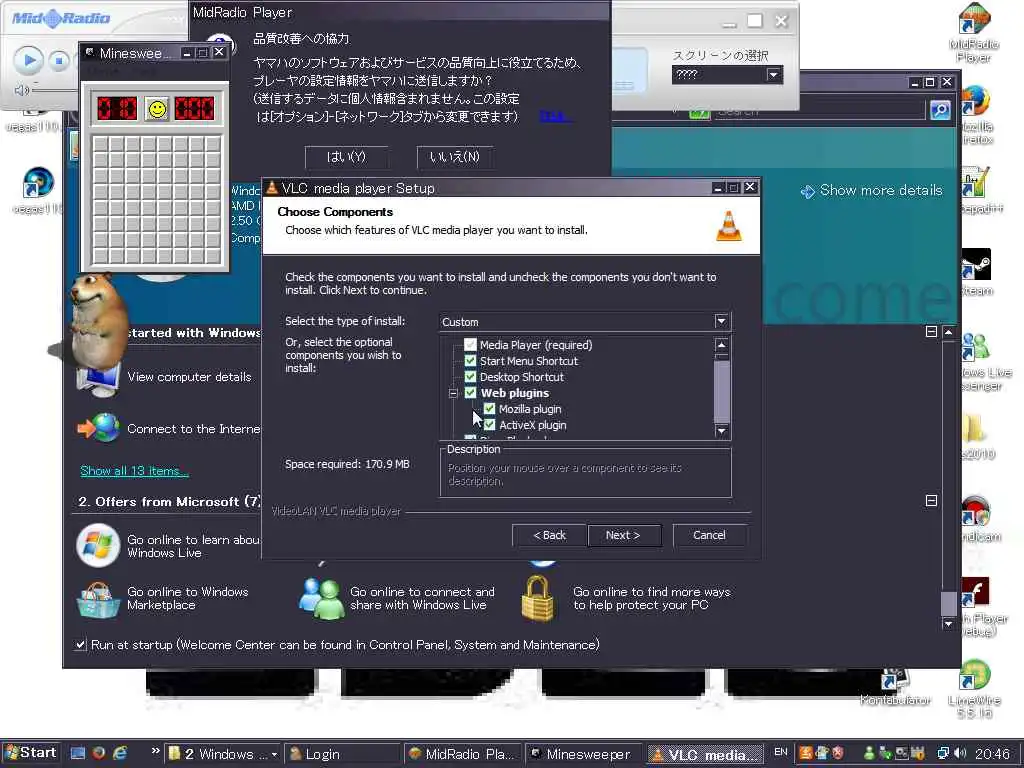Open MidRadio Player desktop shortcut
Image resolution: width=1024 pixels, height=768 pixels.
pos(974,33)
